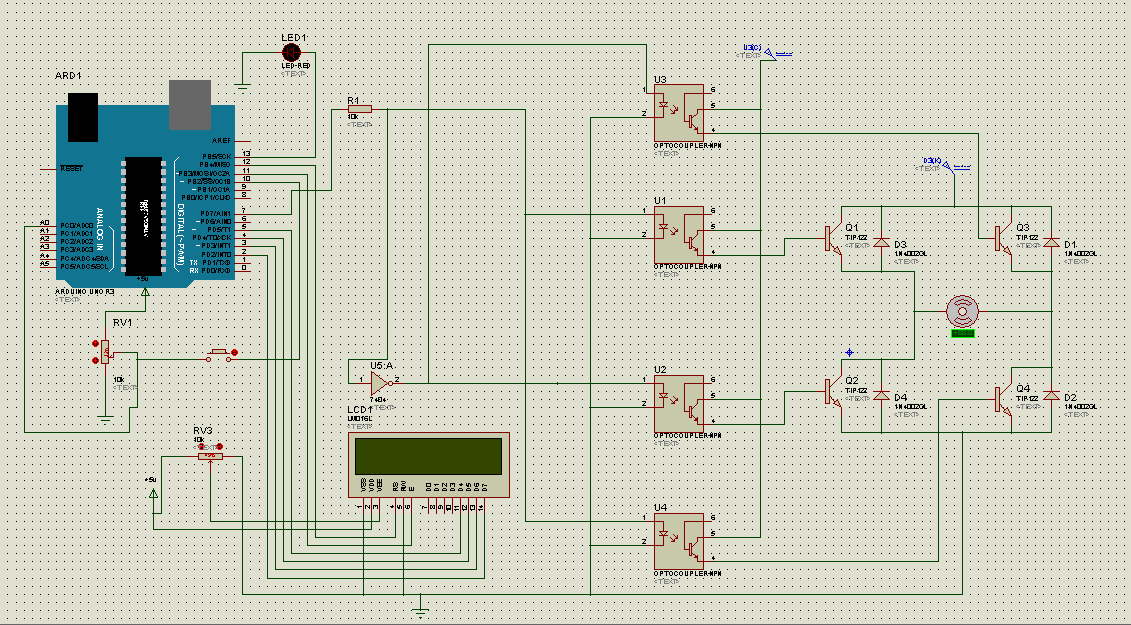Select potentiometer RV3
Screen dimensions: 1131x625
coord(210,456)
